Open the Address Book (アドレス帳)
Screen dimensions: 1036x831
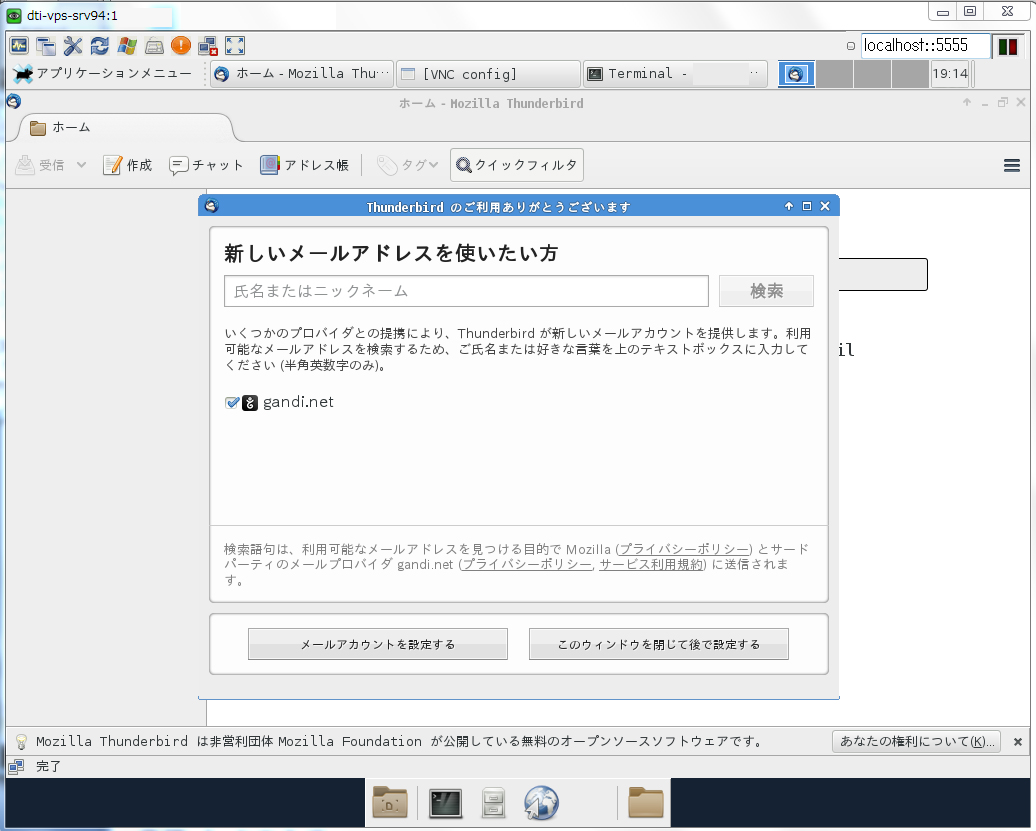(x=304, y=165)
